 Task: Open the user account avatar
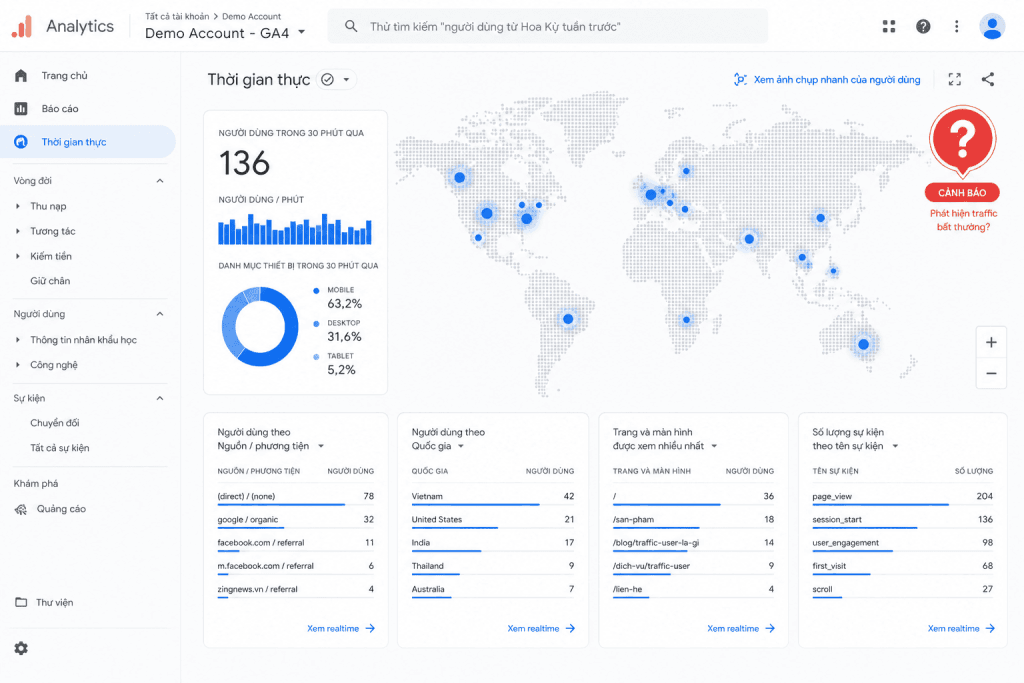click(x=991, y=26)
